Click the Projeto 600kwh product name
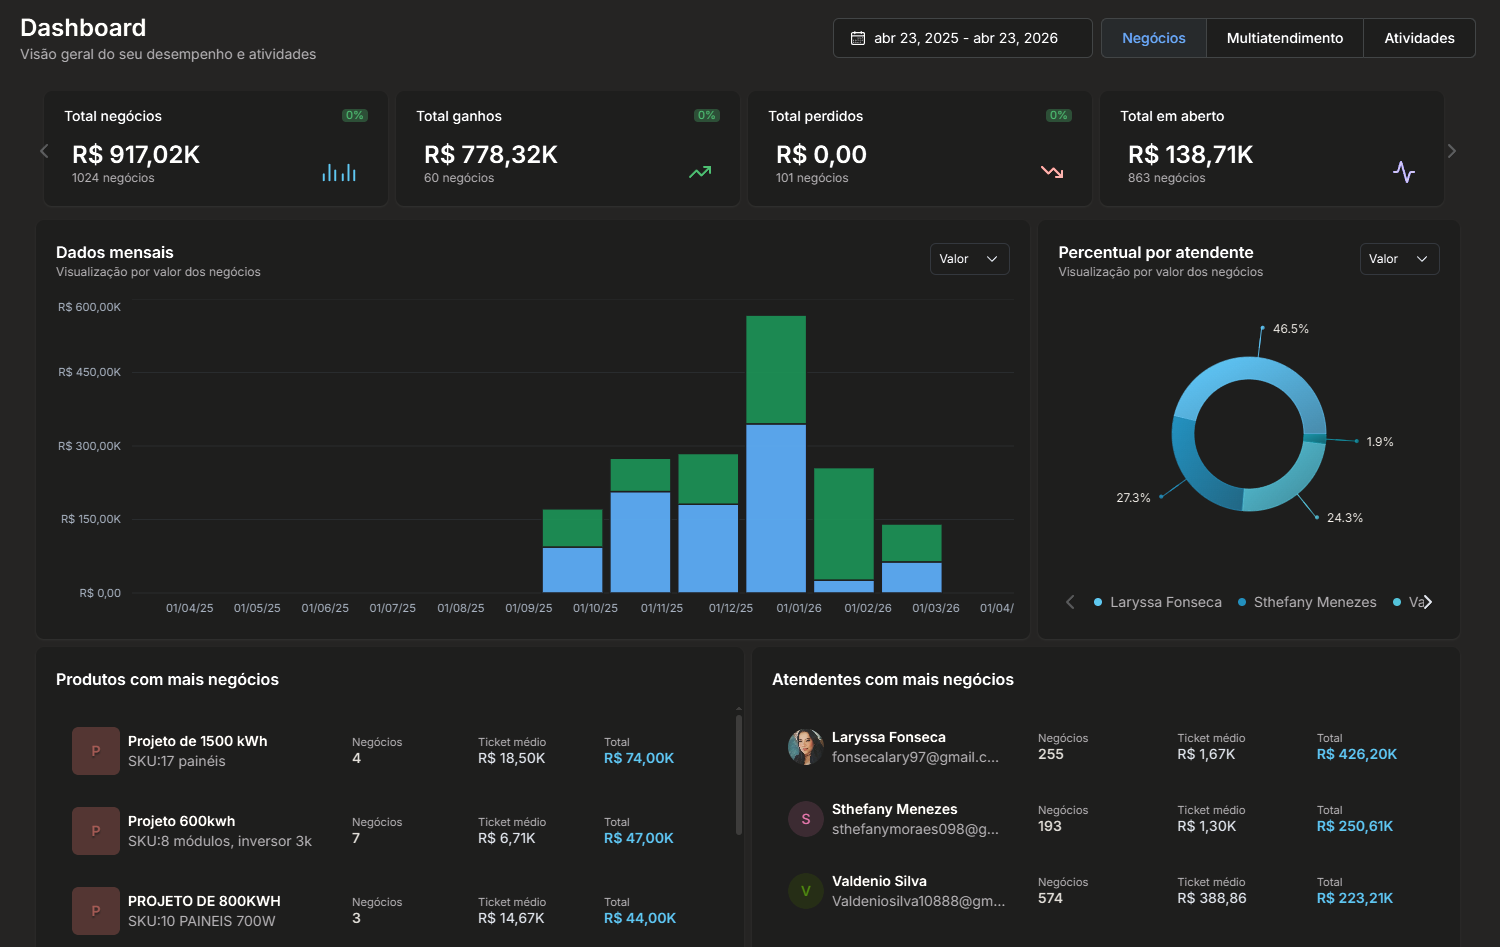 [x=182, y=821]
